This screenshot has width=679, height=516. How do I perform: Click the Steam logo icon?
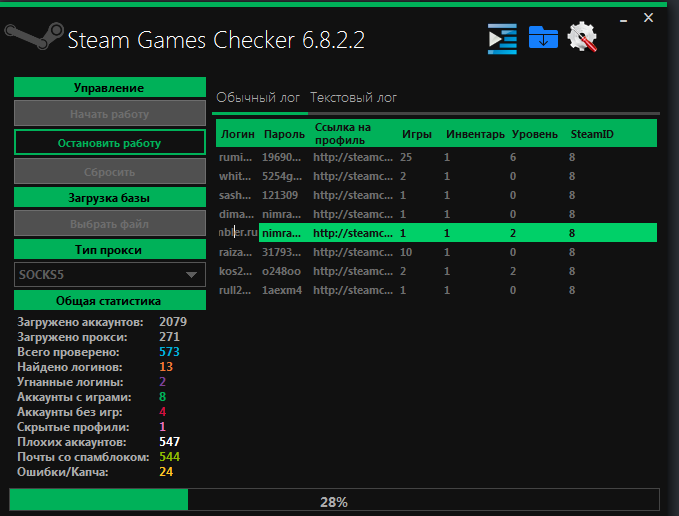[x=34, y=35]
